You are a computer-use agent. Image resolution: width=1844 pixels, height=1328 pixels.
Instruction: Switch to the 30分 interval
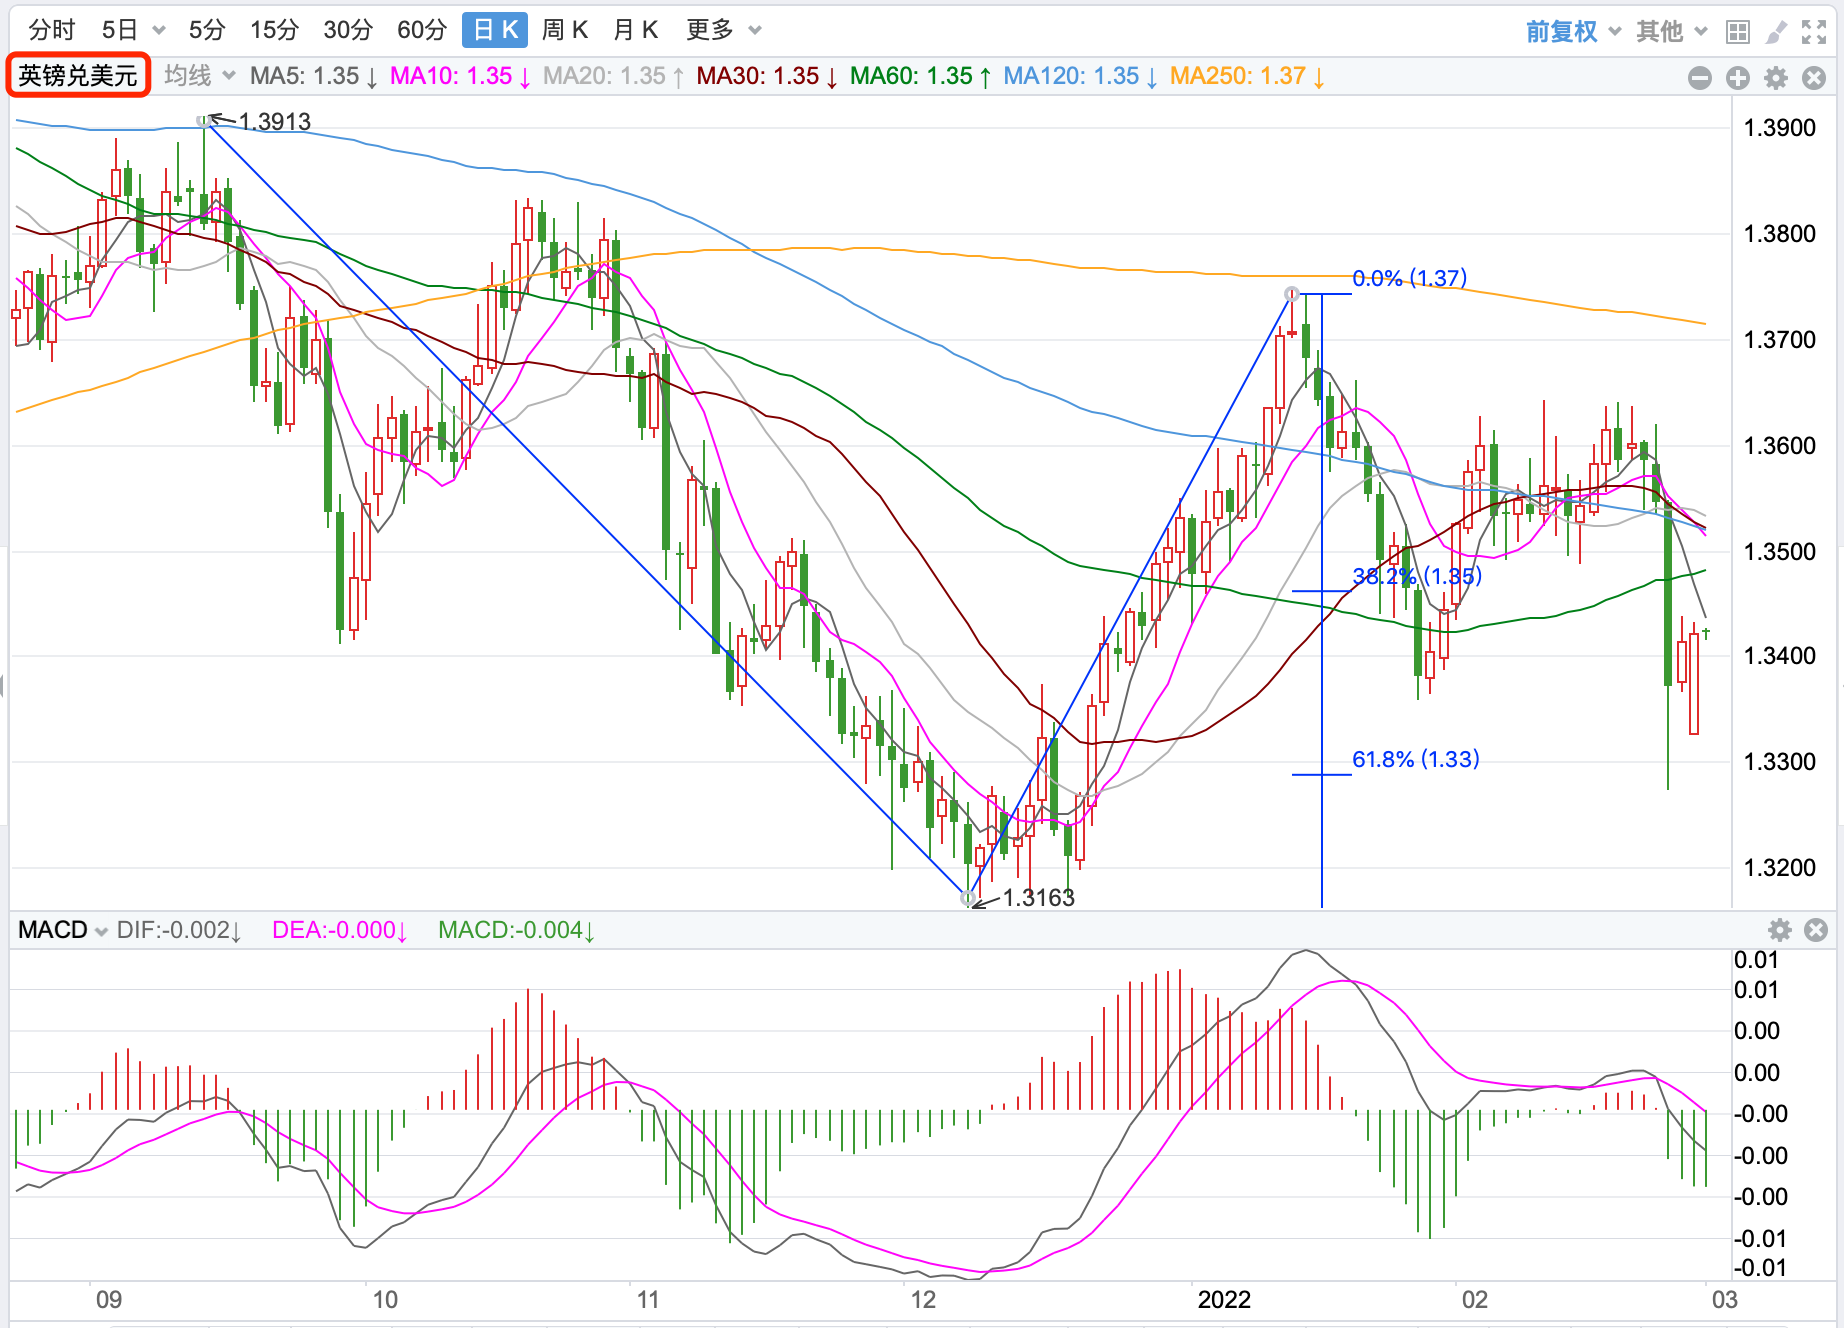tap(348, 30)
